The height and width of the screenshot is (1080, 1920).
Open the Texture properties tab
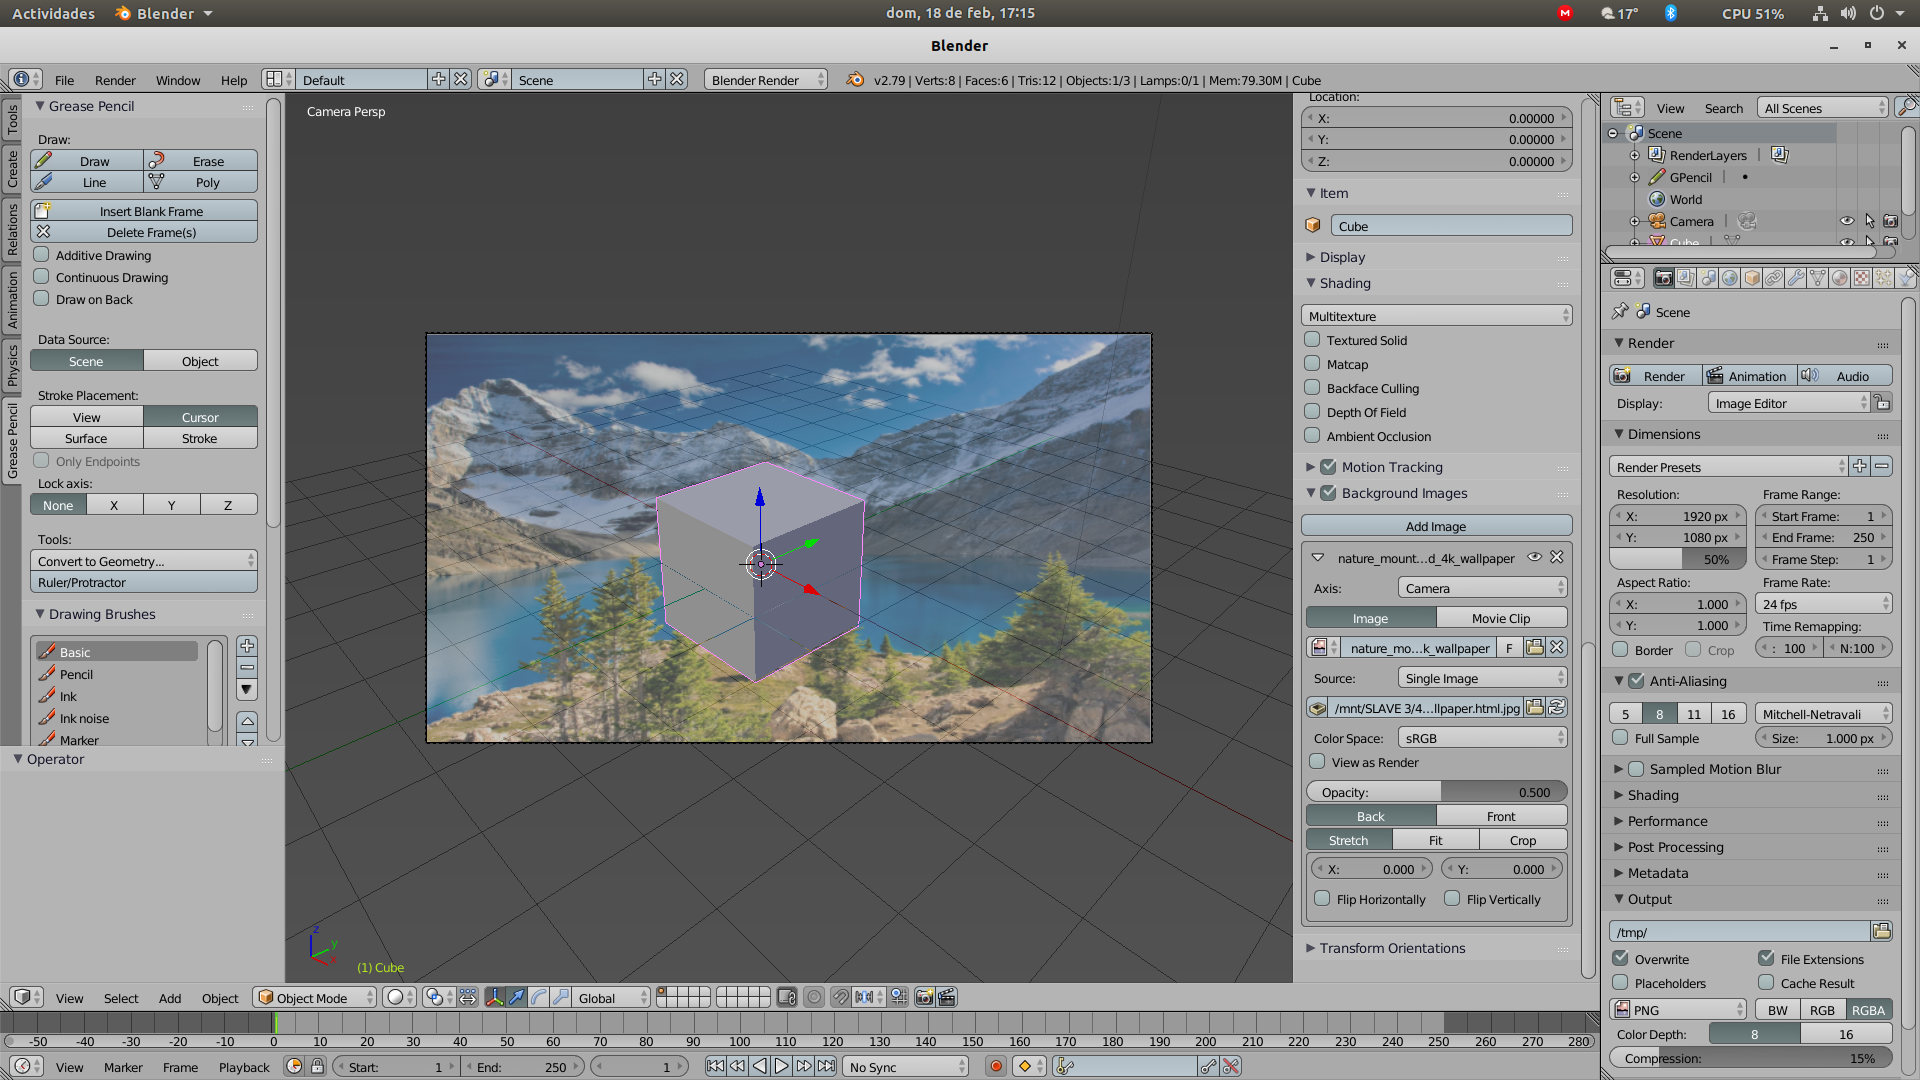1862,278
